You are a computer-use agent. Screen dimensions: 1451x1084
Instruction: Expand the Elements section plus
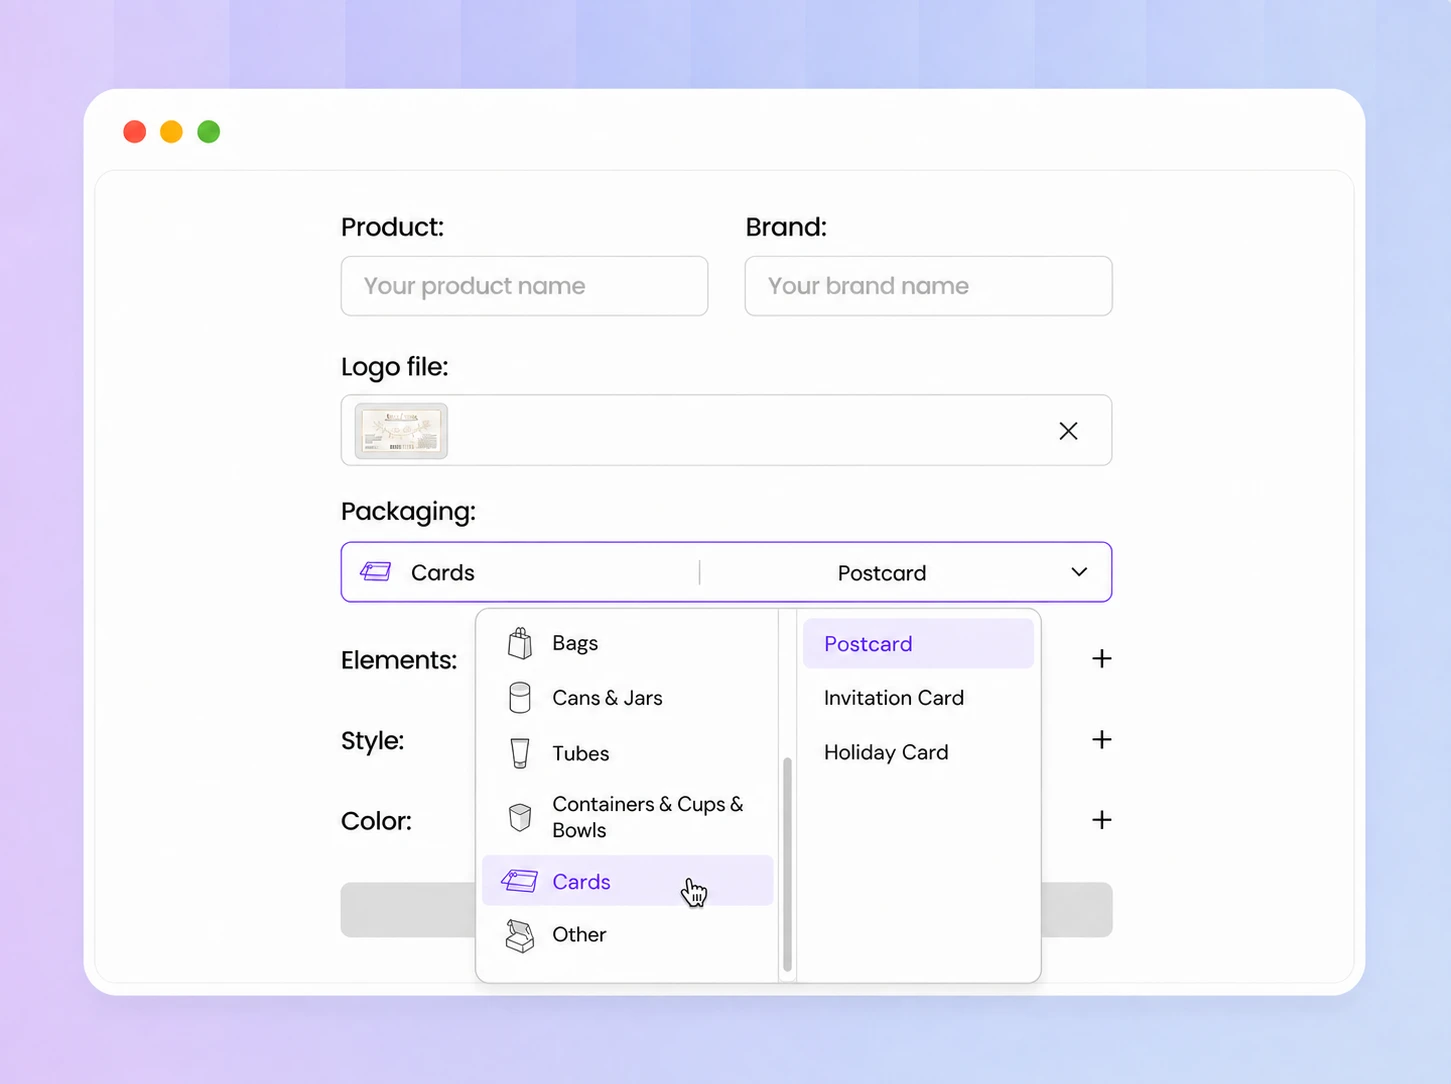(1101, 659)
